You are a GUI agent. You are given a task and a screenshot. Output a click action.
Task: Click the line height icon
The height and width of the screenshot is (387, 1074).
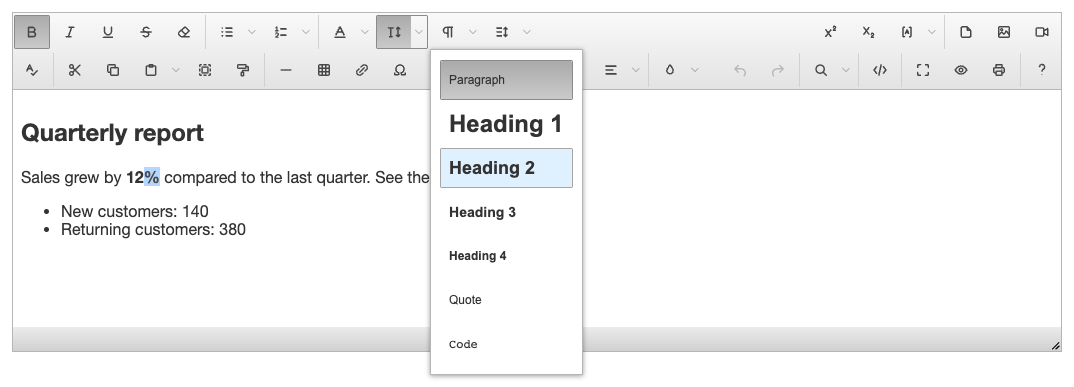tap(502, 32)
